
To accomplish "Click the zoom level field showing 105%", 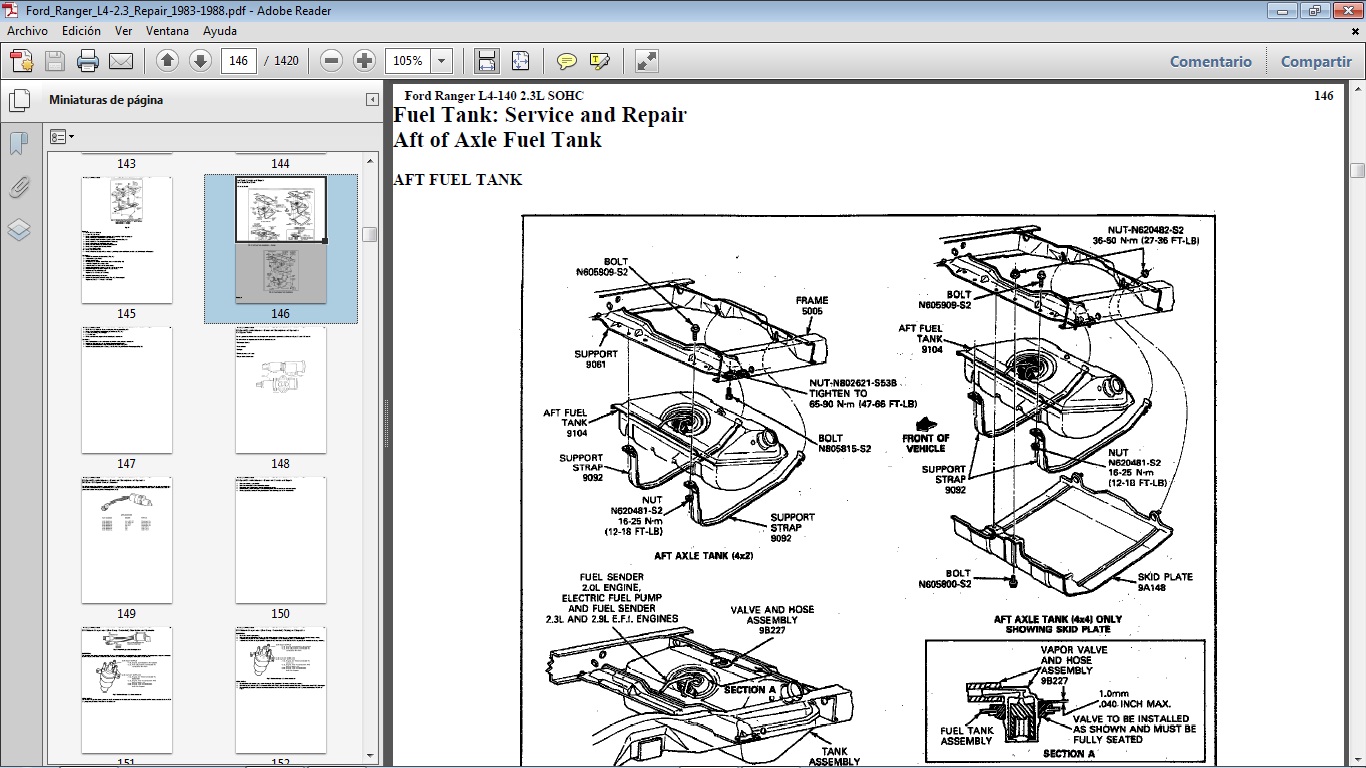I will pos(408,61).
